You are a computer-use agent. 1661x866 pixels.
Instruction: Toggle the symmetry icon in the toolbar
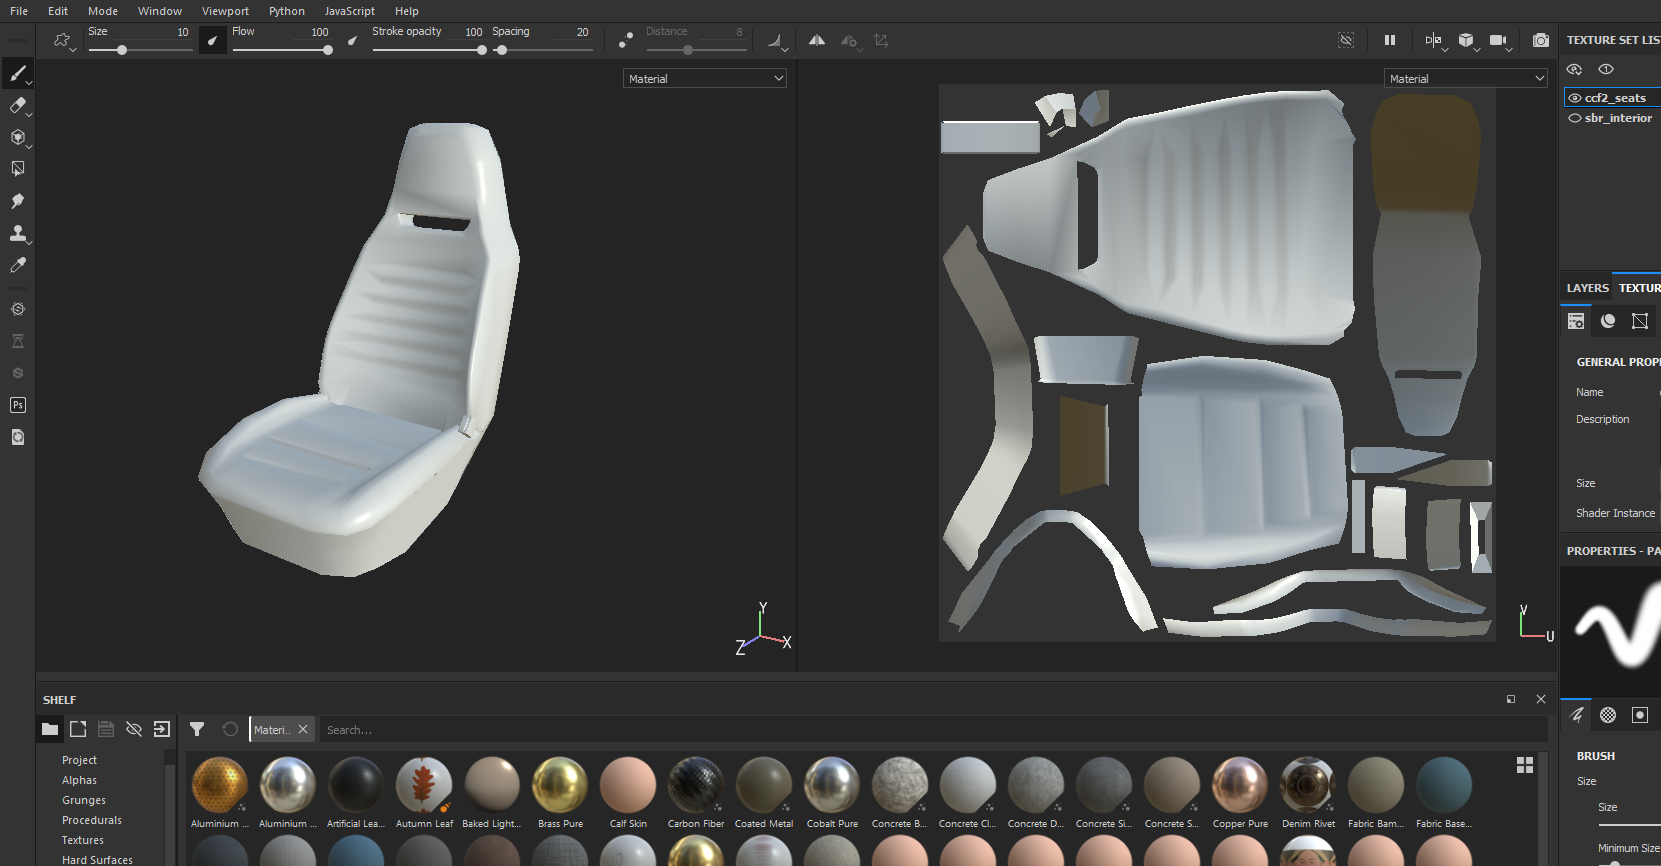click(x=817, y=41)
